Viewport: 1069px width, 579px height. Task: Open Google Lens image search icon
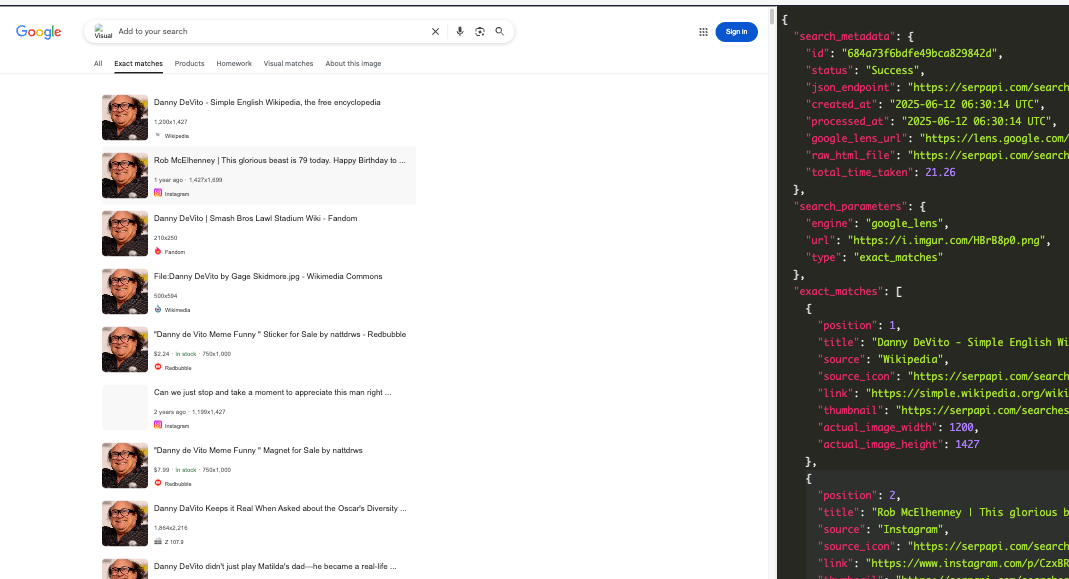pos(480,31)
